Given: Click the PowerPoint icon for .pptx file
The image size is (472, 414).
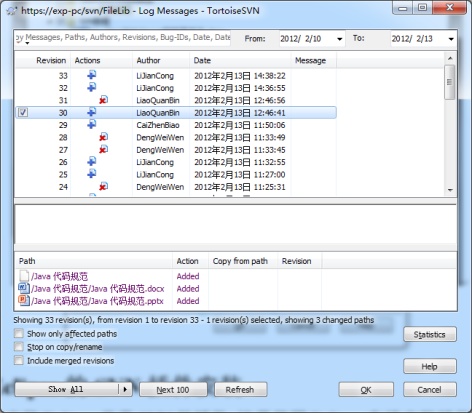Looking at the screenshot, I should [24, 300].
